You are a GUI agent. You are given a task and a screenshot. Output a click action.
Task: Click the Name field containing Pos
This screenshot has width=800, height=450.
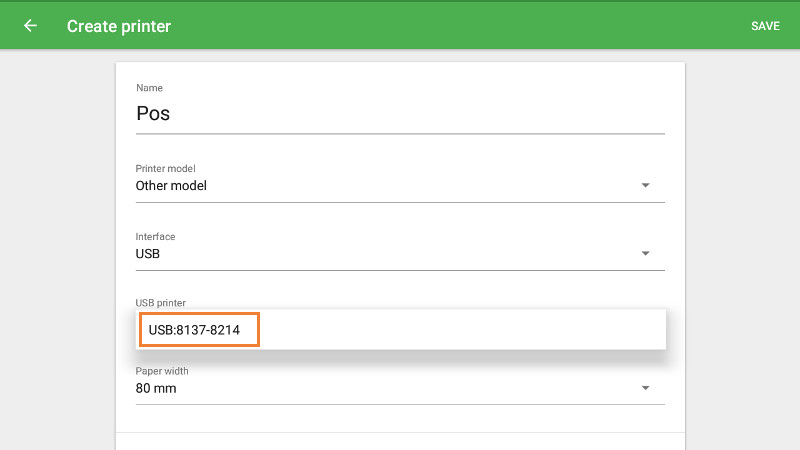(400, 114)
